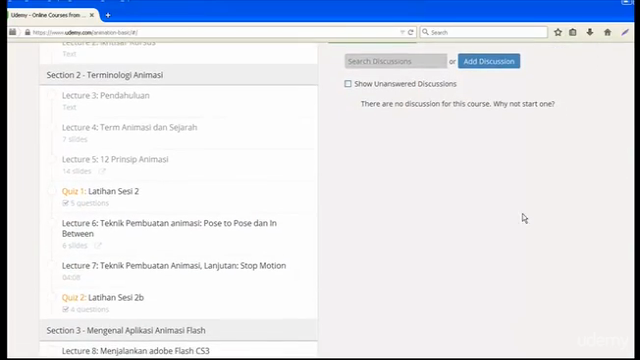The width and height of the screenshot is (640, 360).
Task: Mark Lecture 3: Pendahuluan completion circle
Action: [51, 96]
